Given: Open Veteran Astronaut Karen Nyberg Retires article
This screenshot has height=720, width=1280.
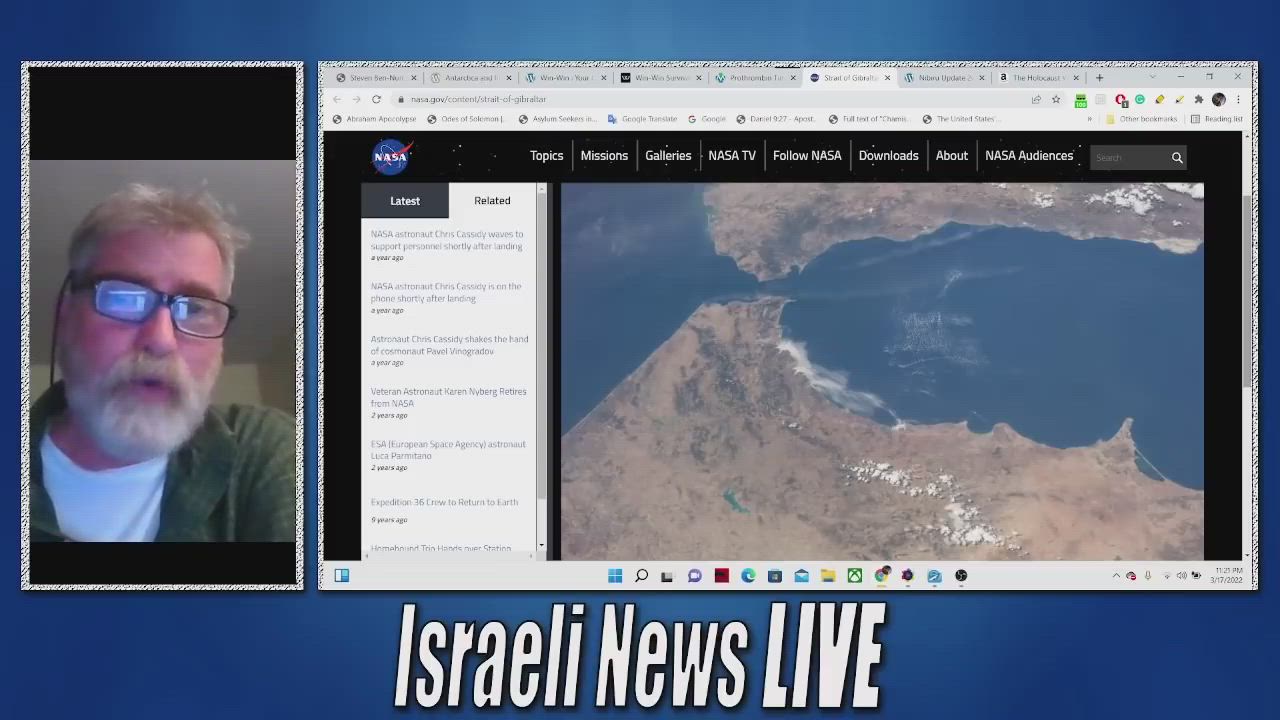Looking at the screenshot, I should (448, 397).
